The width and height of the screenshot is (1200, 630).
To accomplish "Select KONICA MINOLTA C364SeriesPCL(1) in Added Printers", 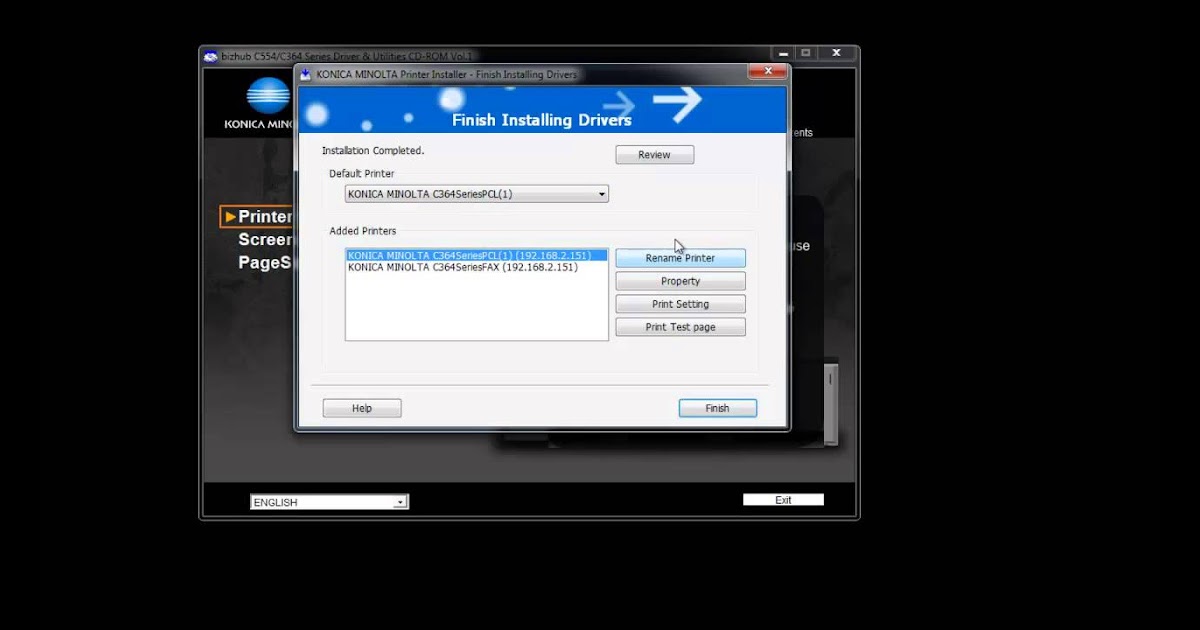I will point(476,256).
